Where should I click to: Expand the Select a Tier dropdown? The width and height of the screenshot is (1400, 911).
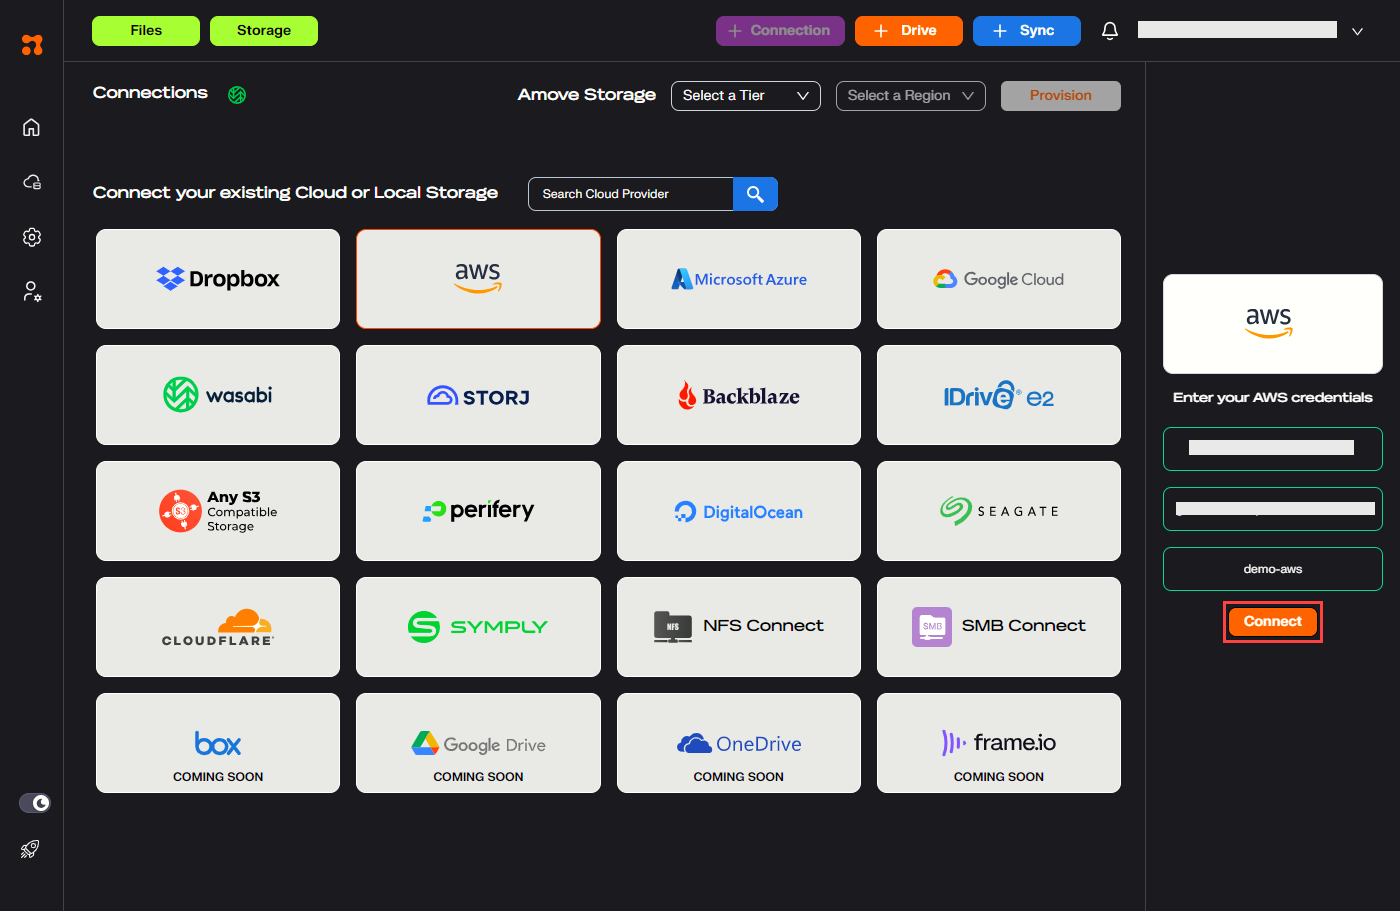tap(745, 96)
